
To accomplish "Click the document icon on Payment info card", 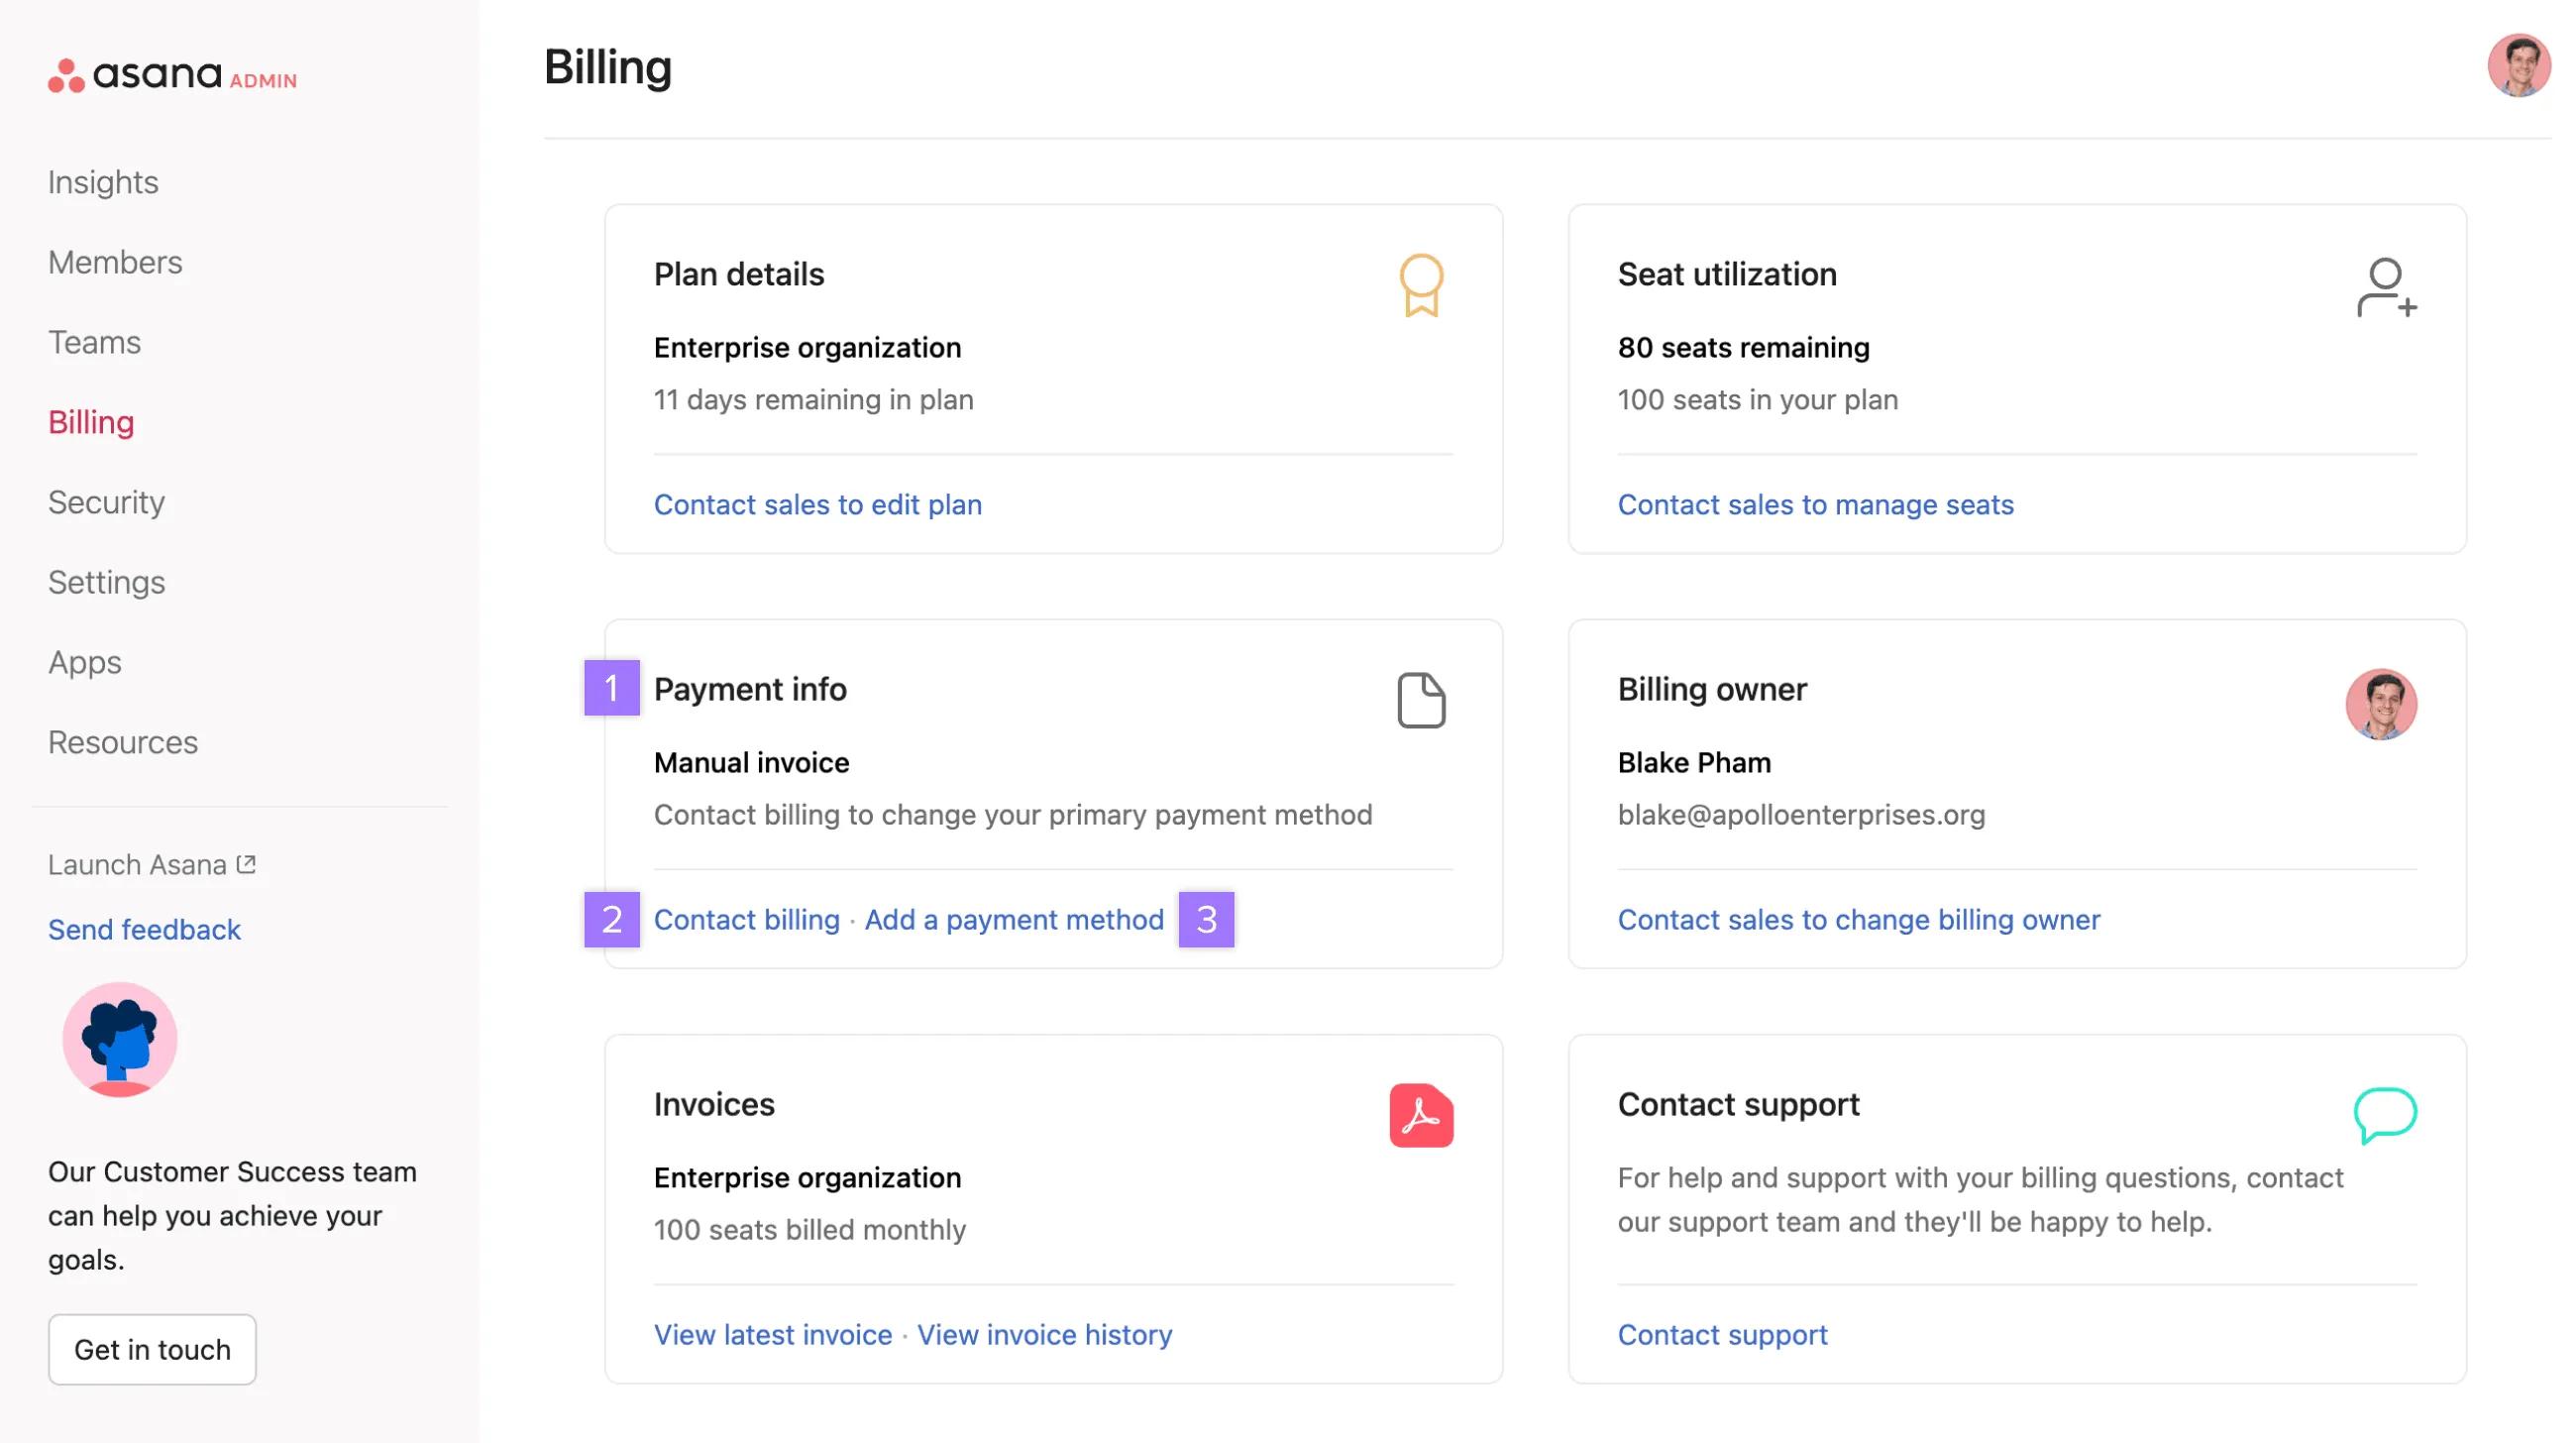I will coord(1421,700).
